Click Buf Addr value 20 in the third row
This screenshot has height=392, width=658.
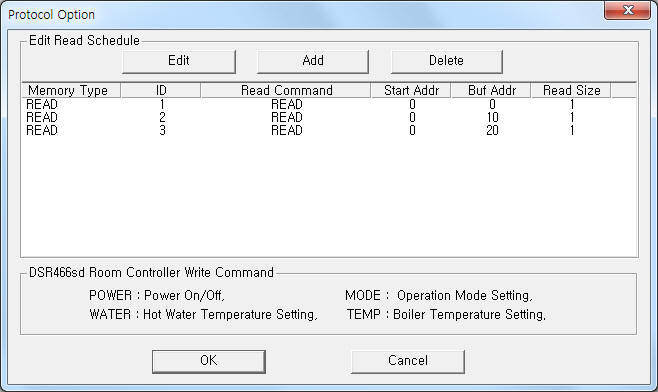tap(492, 131)
